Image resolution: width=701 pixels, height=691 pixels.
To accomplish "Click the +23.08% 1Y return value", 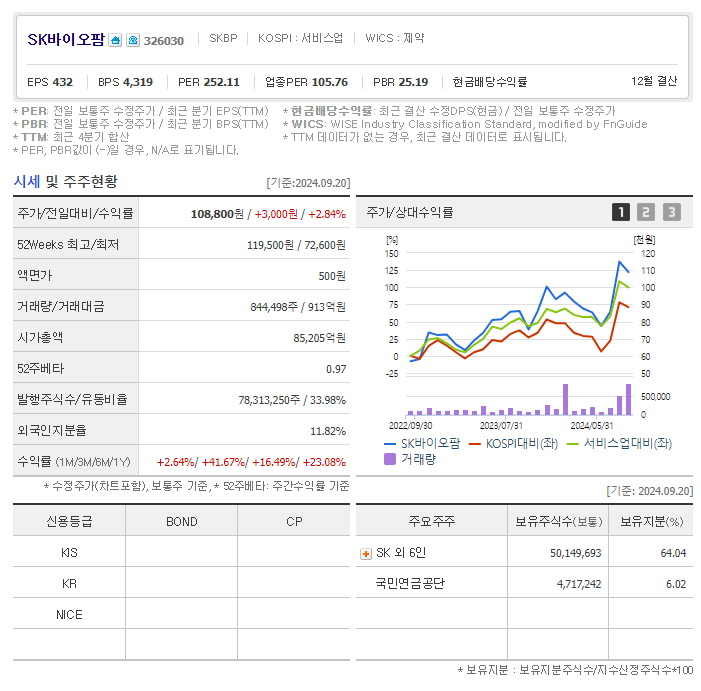I will click(325, 462).
